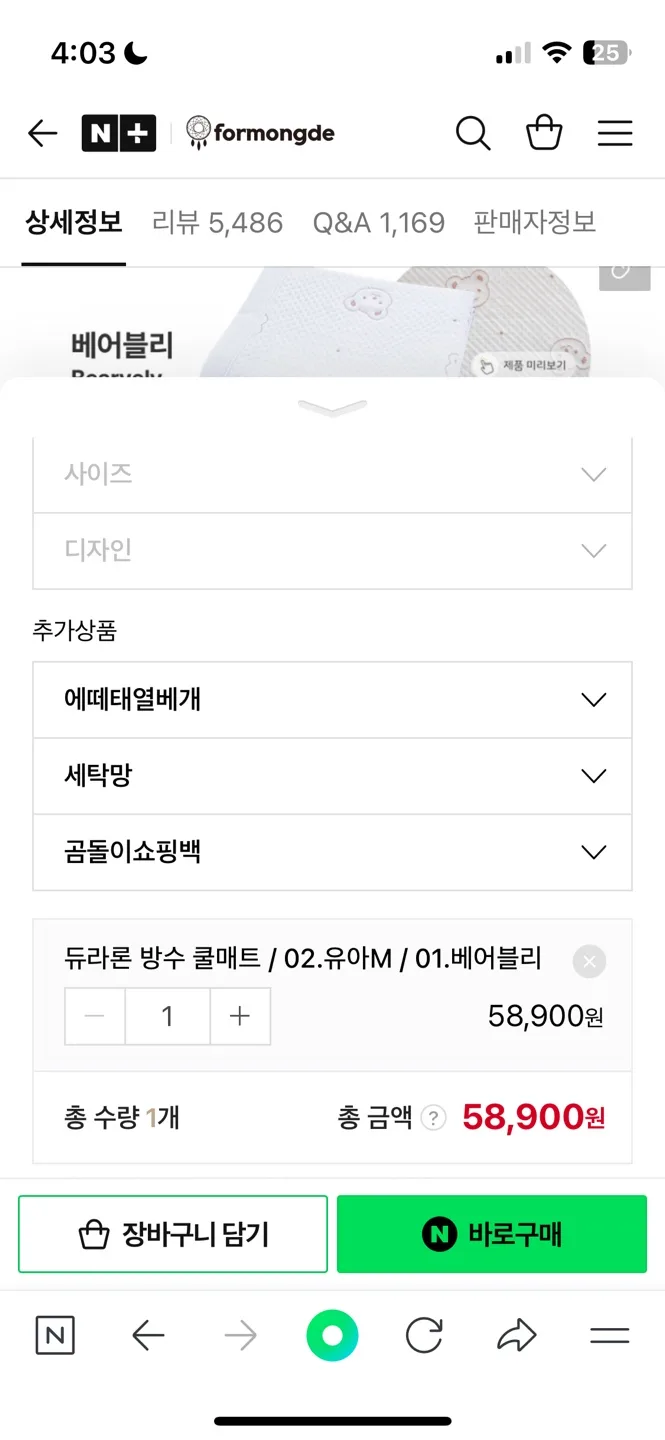This screenshot has height=1440, width=665.
Task: Expand the 사이즈 dropdown
Action: click(332, 475)
